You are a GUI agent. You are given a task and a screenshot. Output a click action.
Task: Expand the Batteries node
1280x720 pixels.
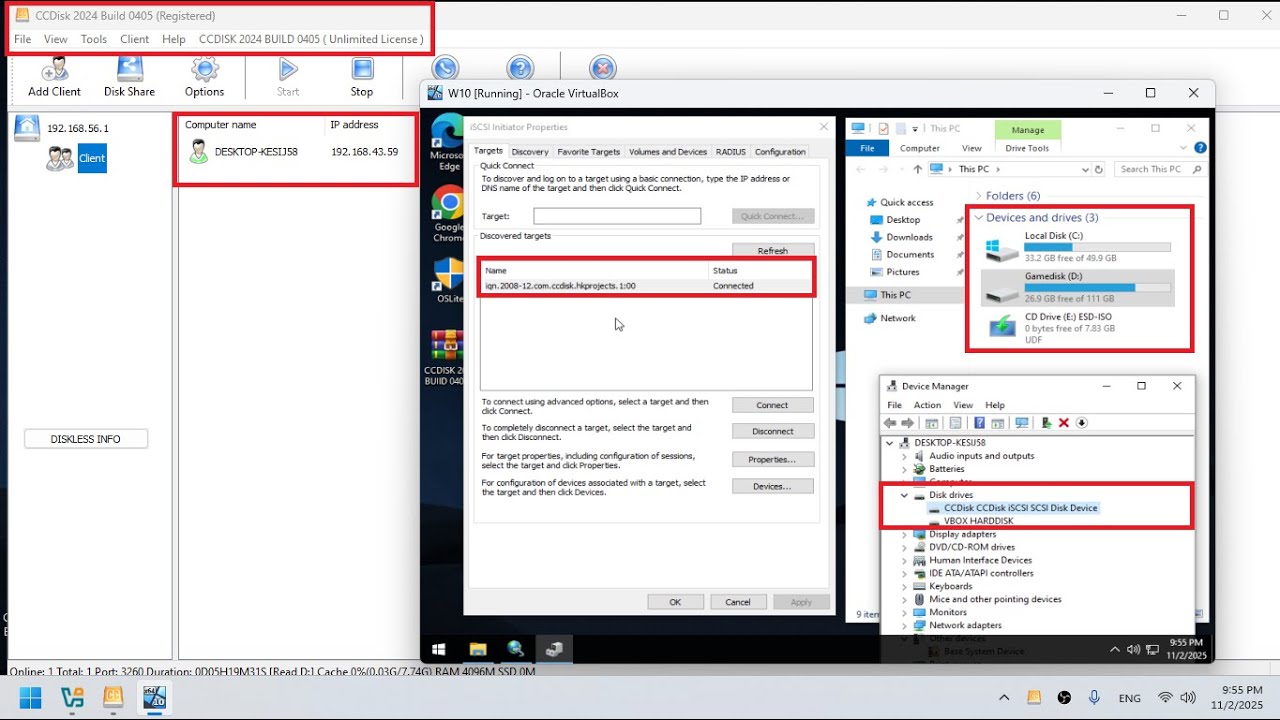coord(905,469)
